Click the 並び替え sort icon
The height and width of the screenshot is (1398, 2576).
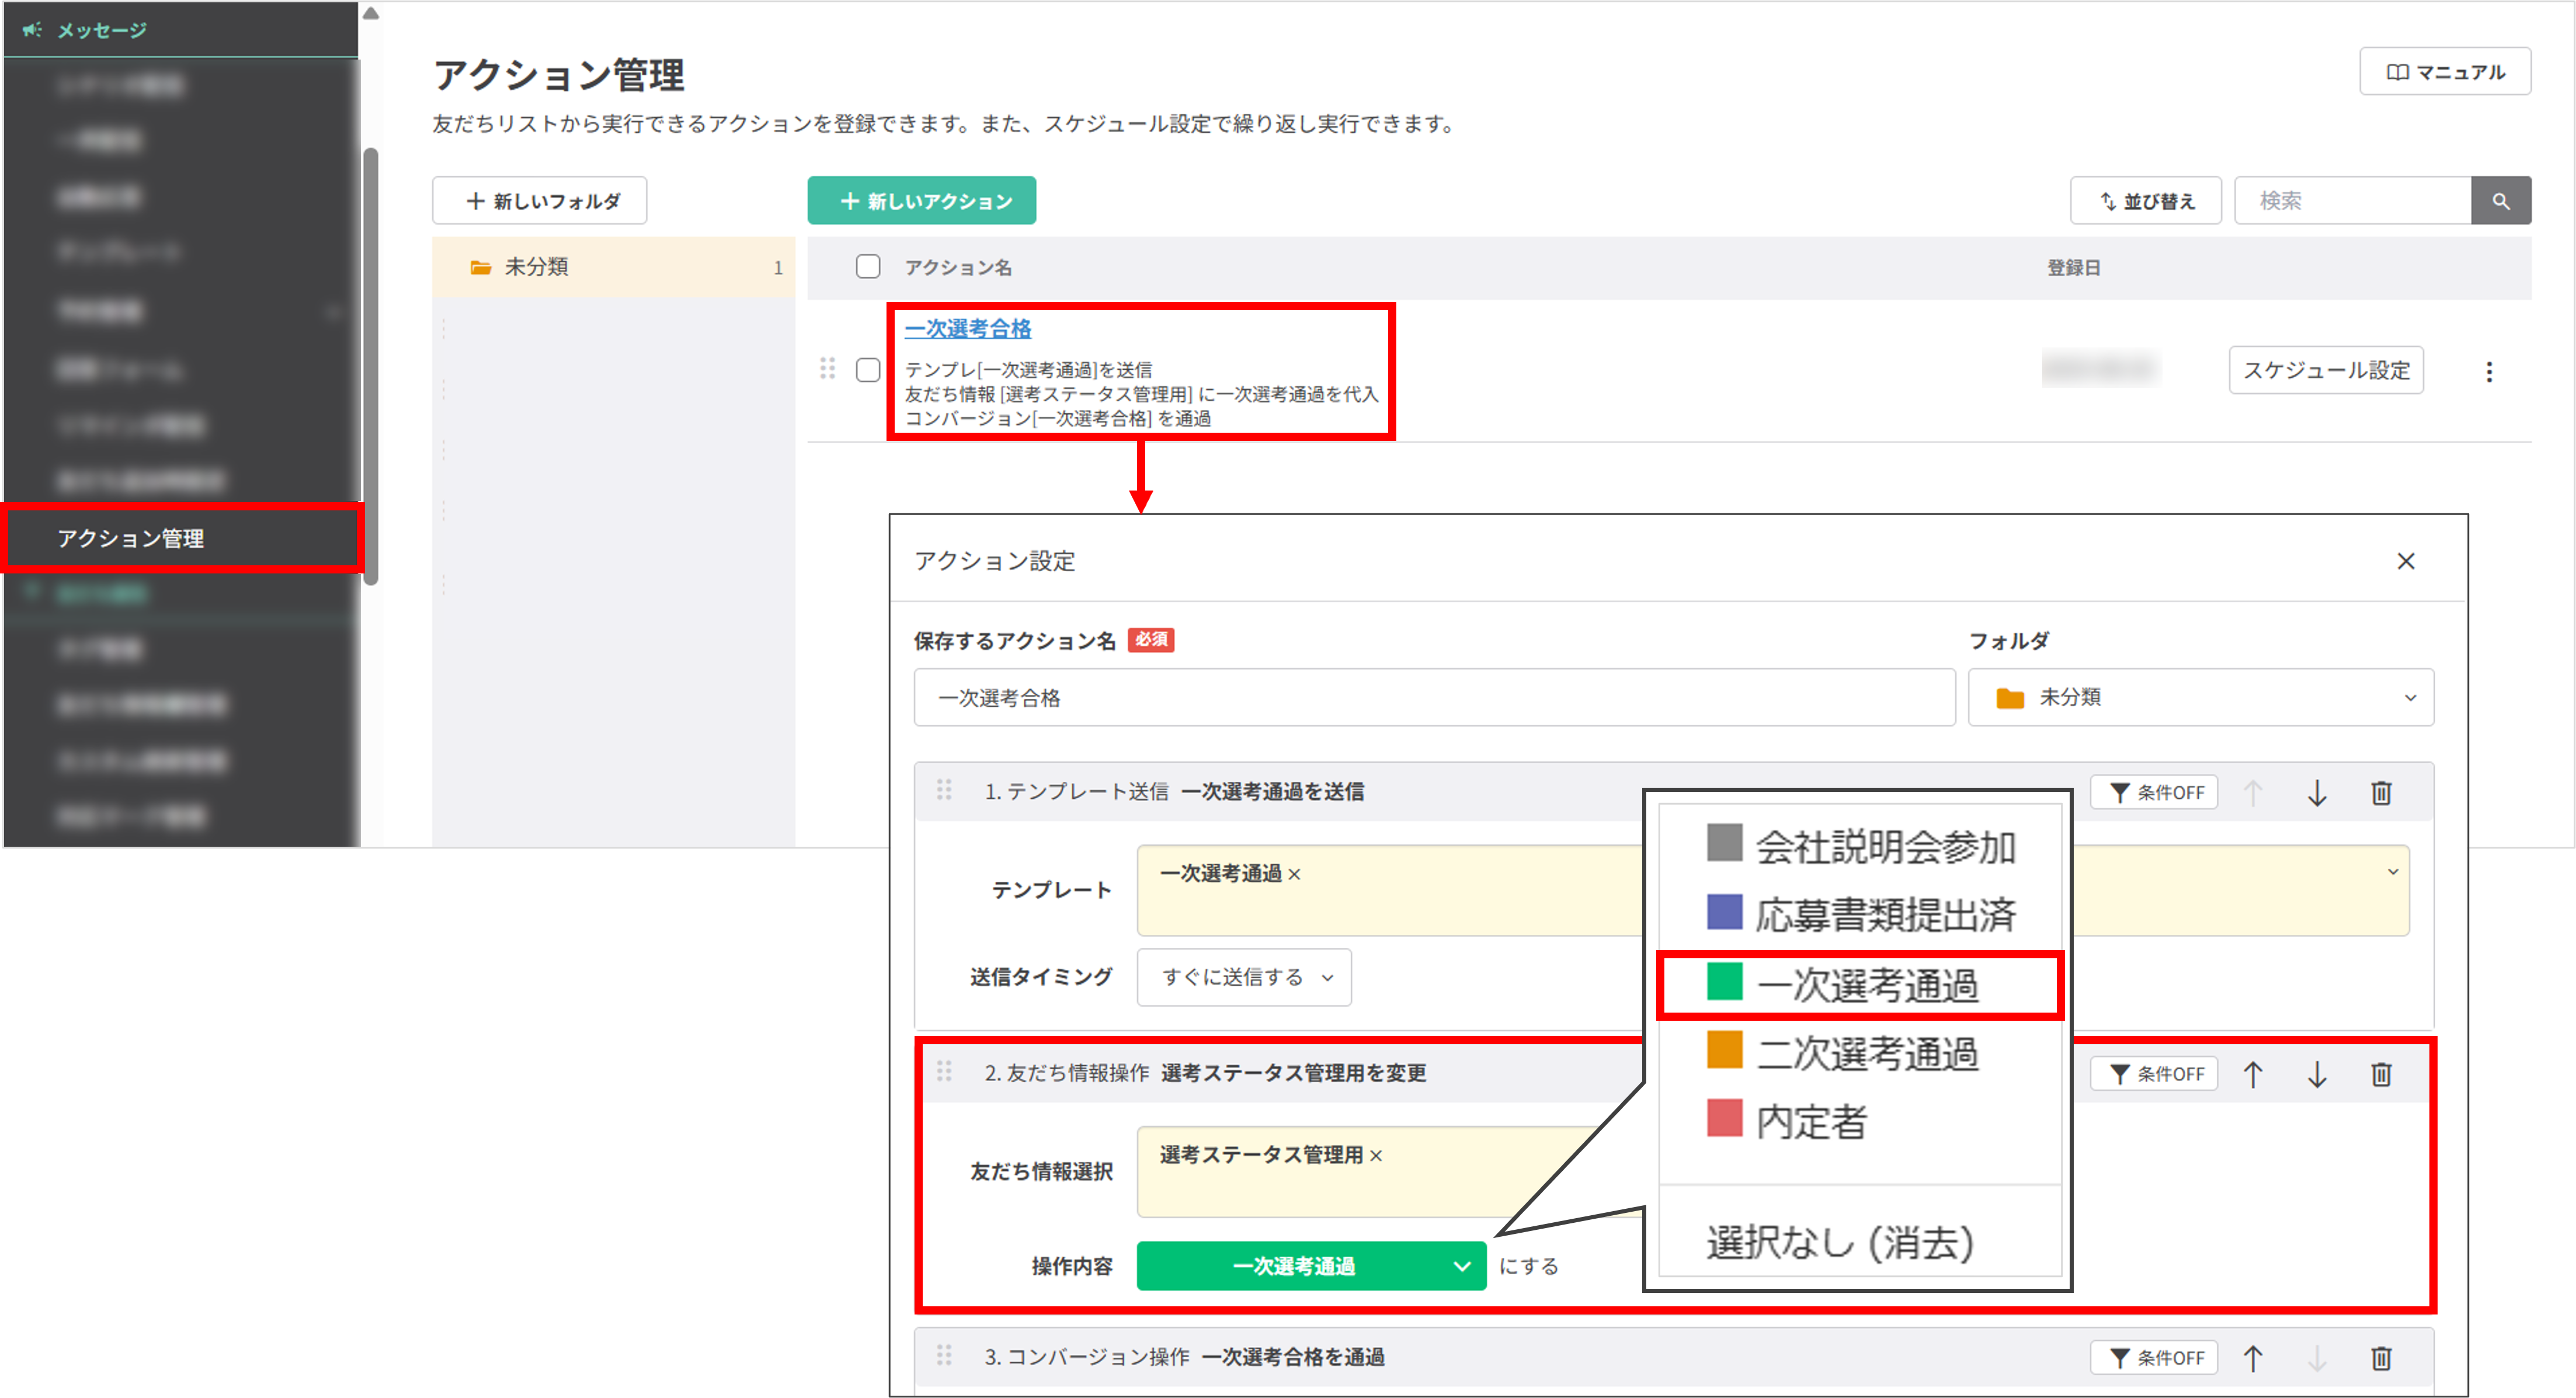[2107, 200]
